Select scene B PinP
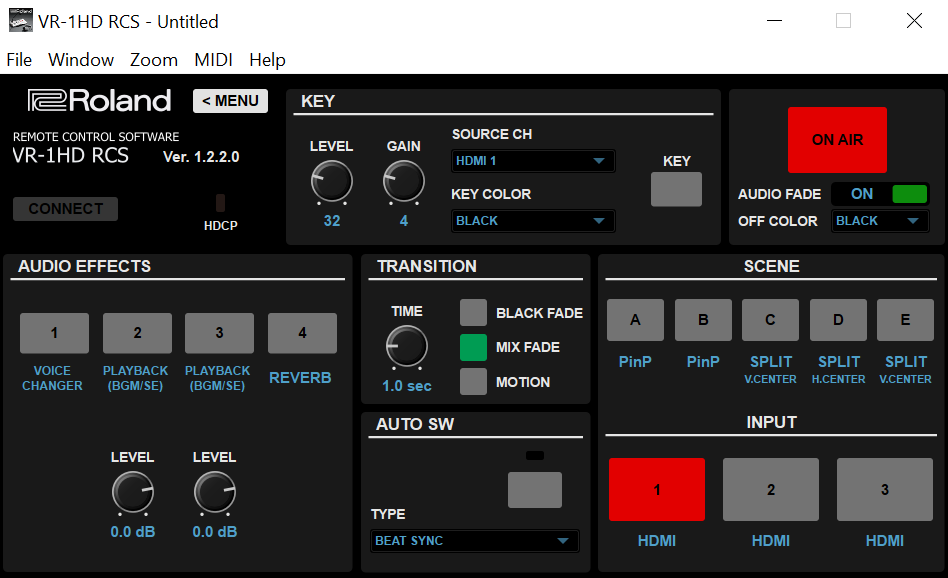The width and height of the screenshot is (948, 578). pyautogui.click(x=703, y=320)
